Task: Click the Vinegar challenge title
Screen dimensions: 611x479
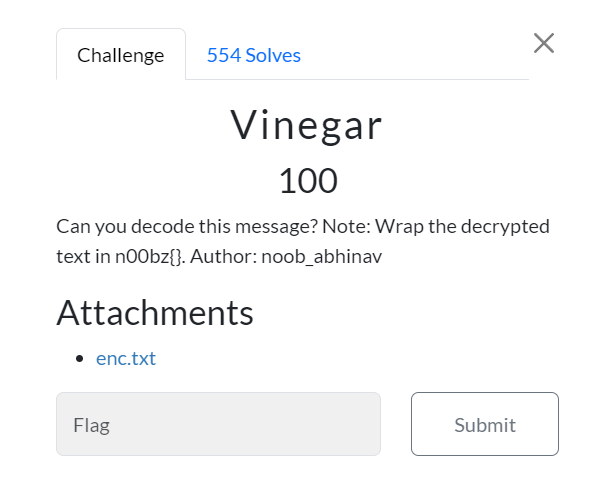Action: coord(307,125)
